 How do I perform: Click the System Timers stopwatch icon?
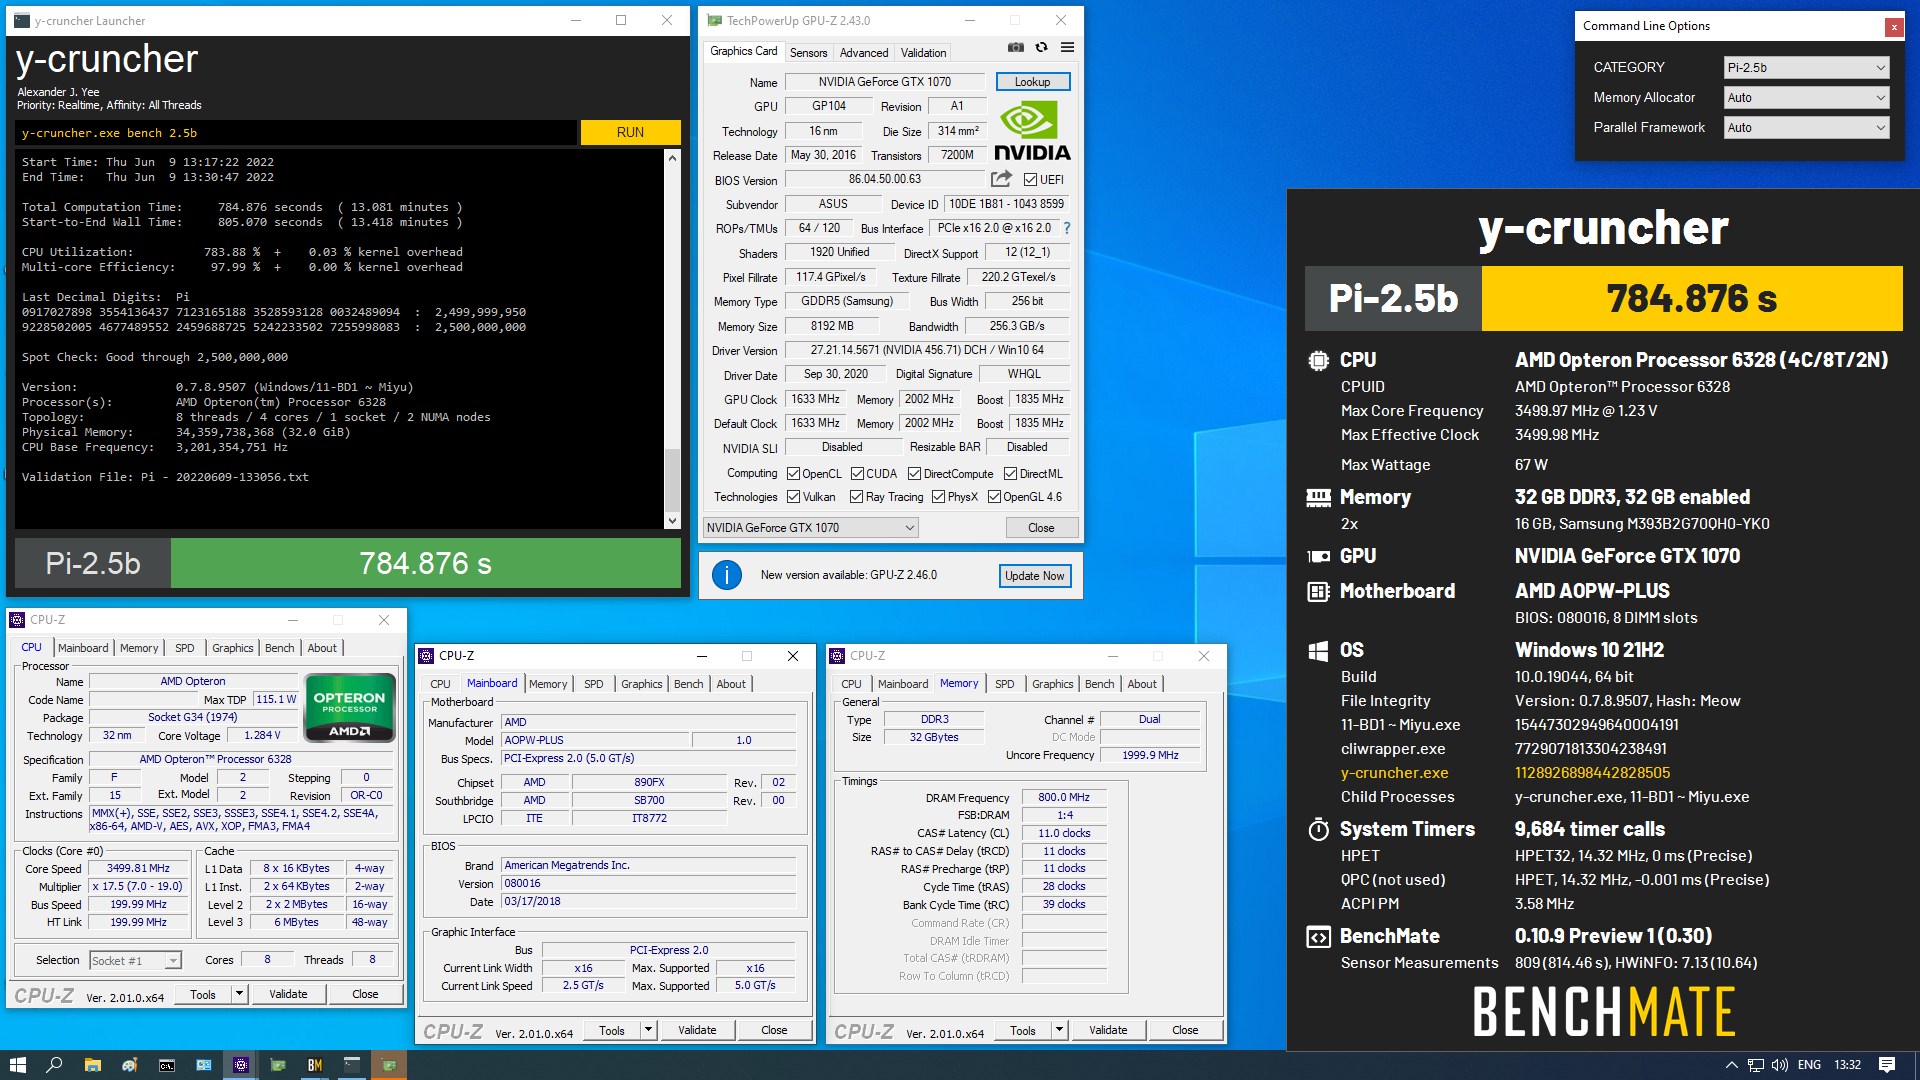(1319, 829)
